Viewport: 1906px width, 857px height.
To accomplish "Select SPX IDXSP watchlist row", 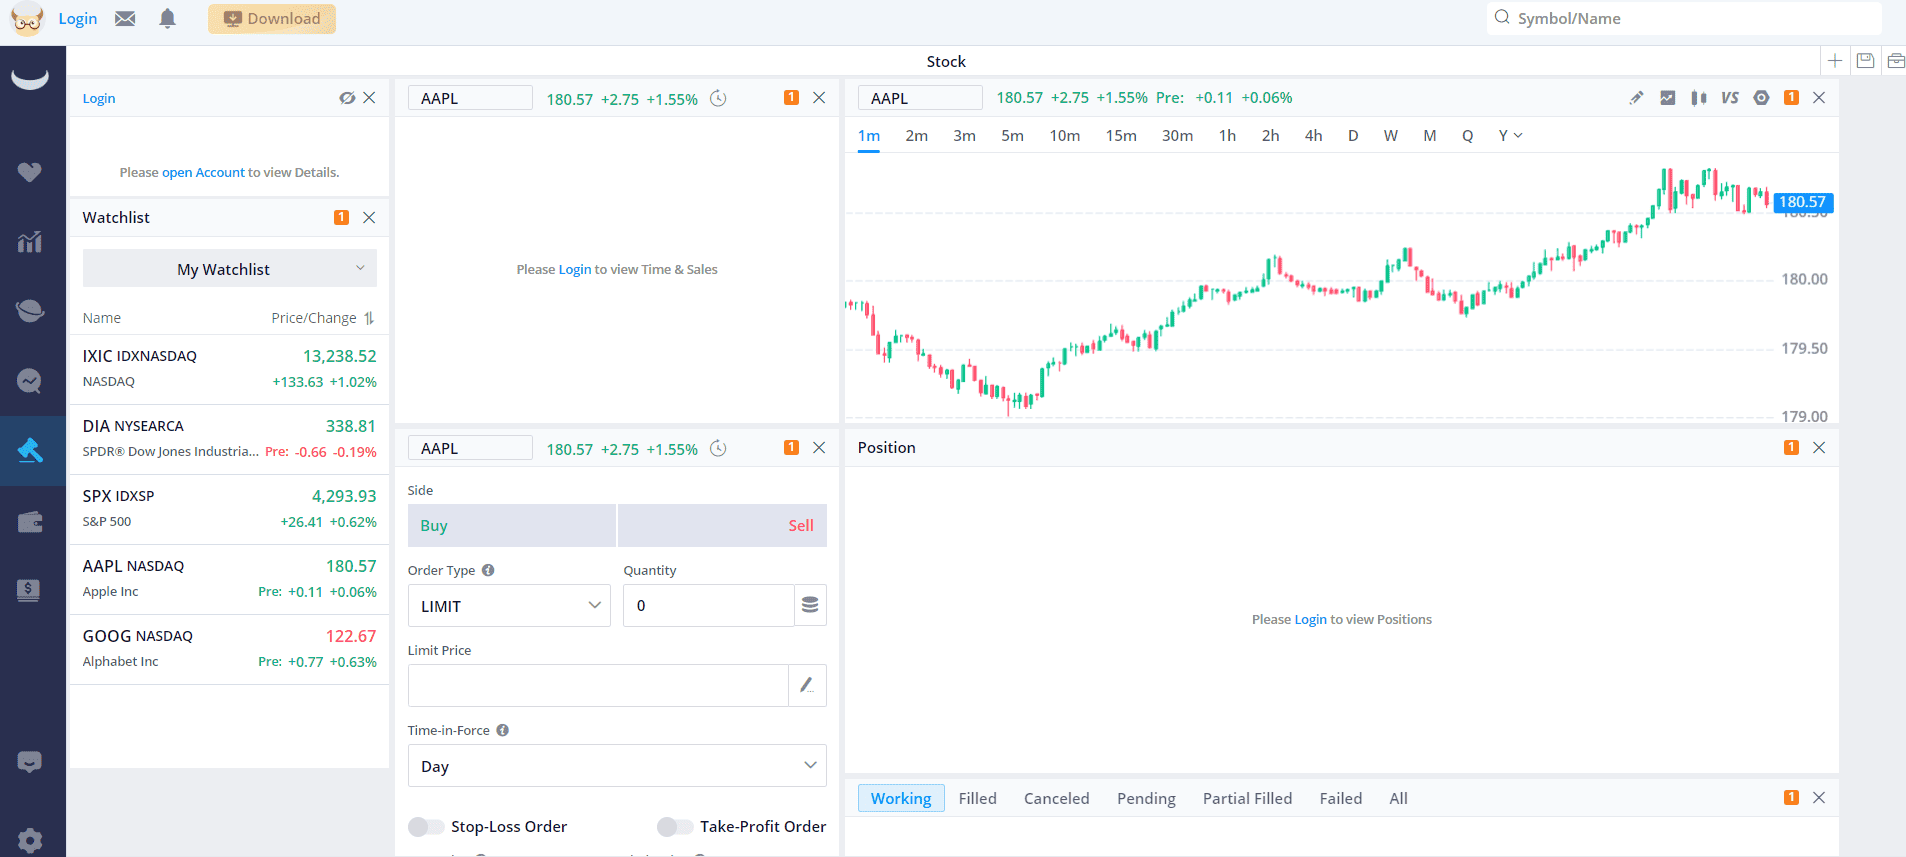I will point(229,509).
